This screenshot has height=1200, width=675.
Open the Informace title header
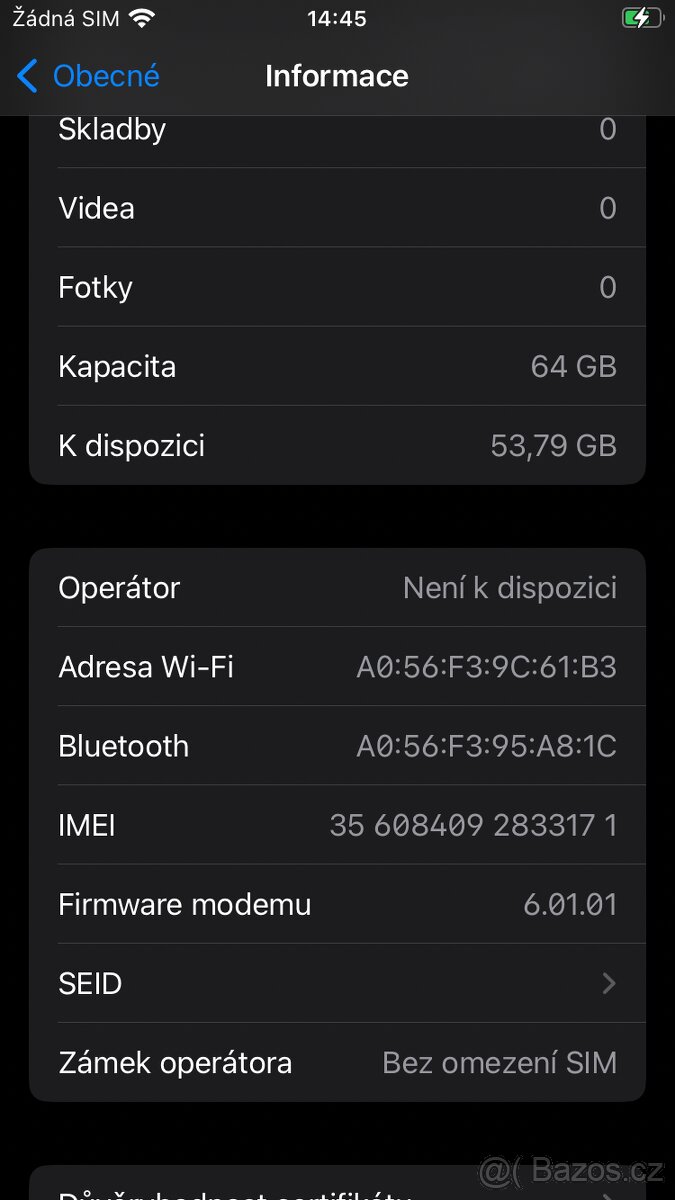337,75
